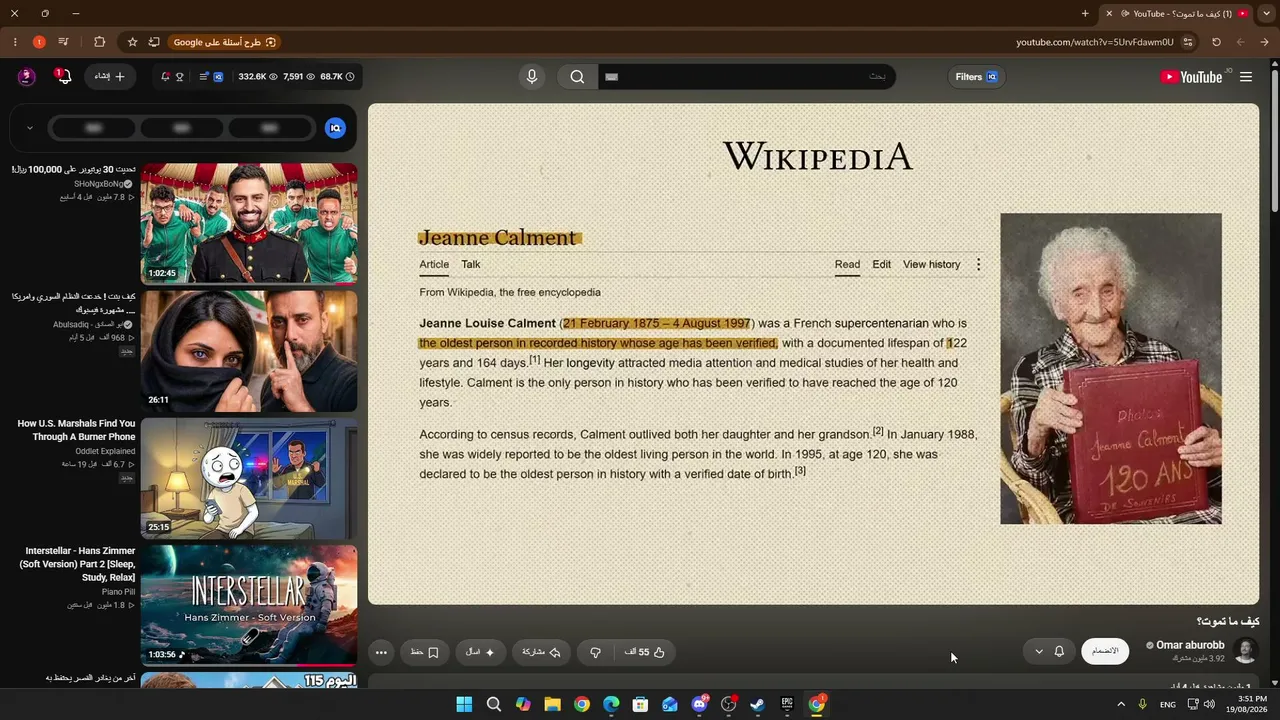Open the 1:02:45 SHoNgxBoNg video thumbnail
The image size is (1280, 720).
tap(249, 224)
